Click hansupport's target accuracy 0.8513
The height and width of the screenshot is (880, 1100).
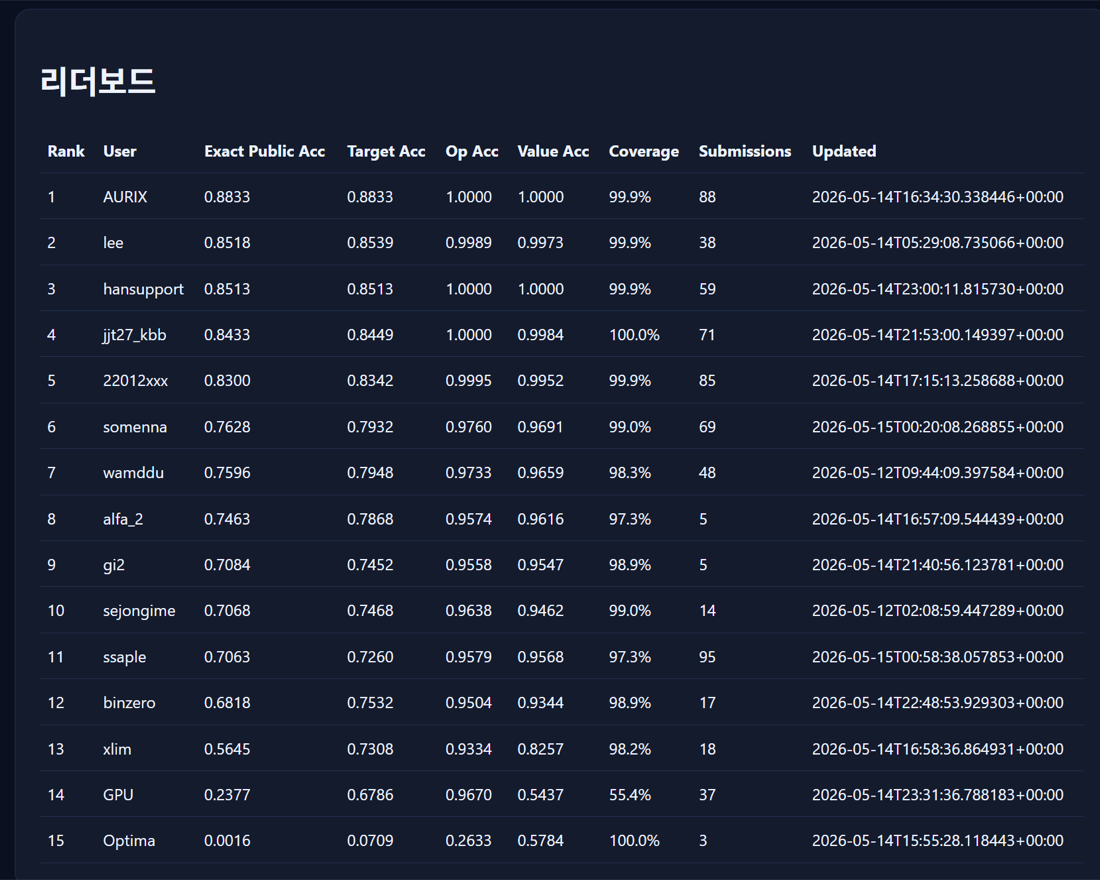(370, 289)
